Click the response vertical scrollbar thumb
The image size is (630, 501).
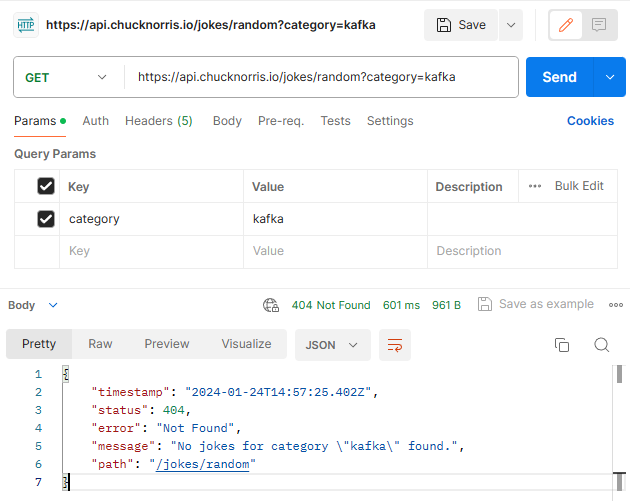pos(619,374)
